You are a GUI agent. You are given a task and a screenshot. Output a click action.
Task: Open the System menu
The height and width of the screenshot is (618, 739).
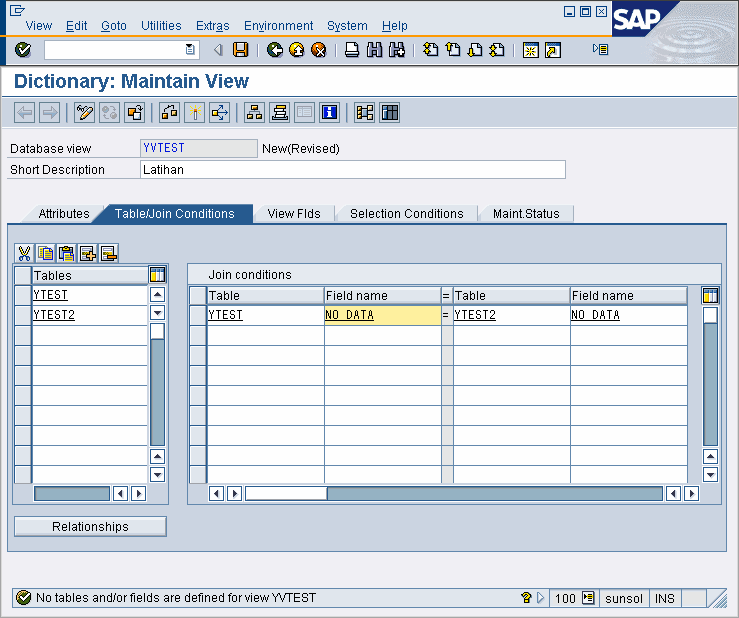point(347,25)
